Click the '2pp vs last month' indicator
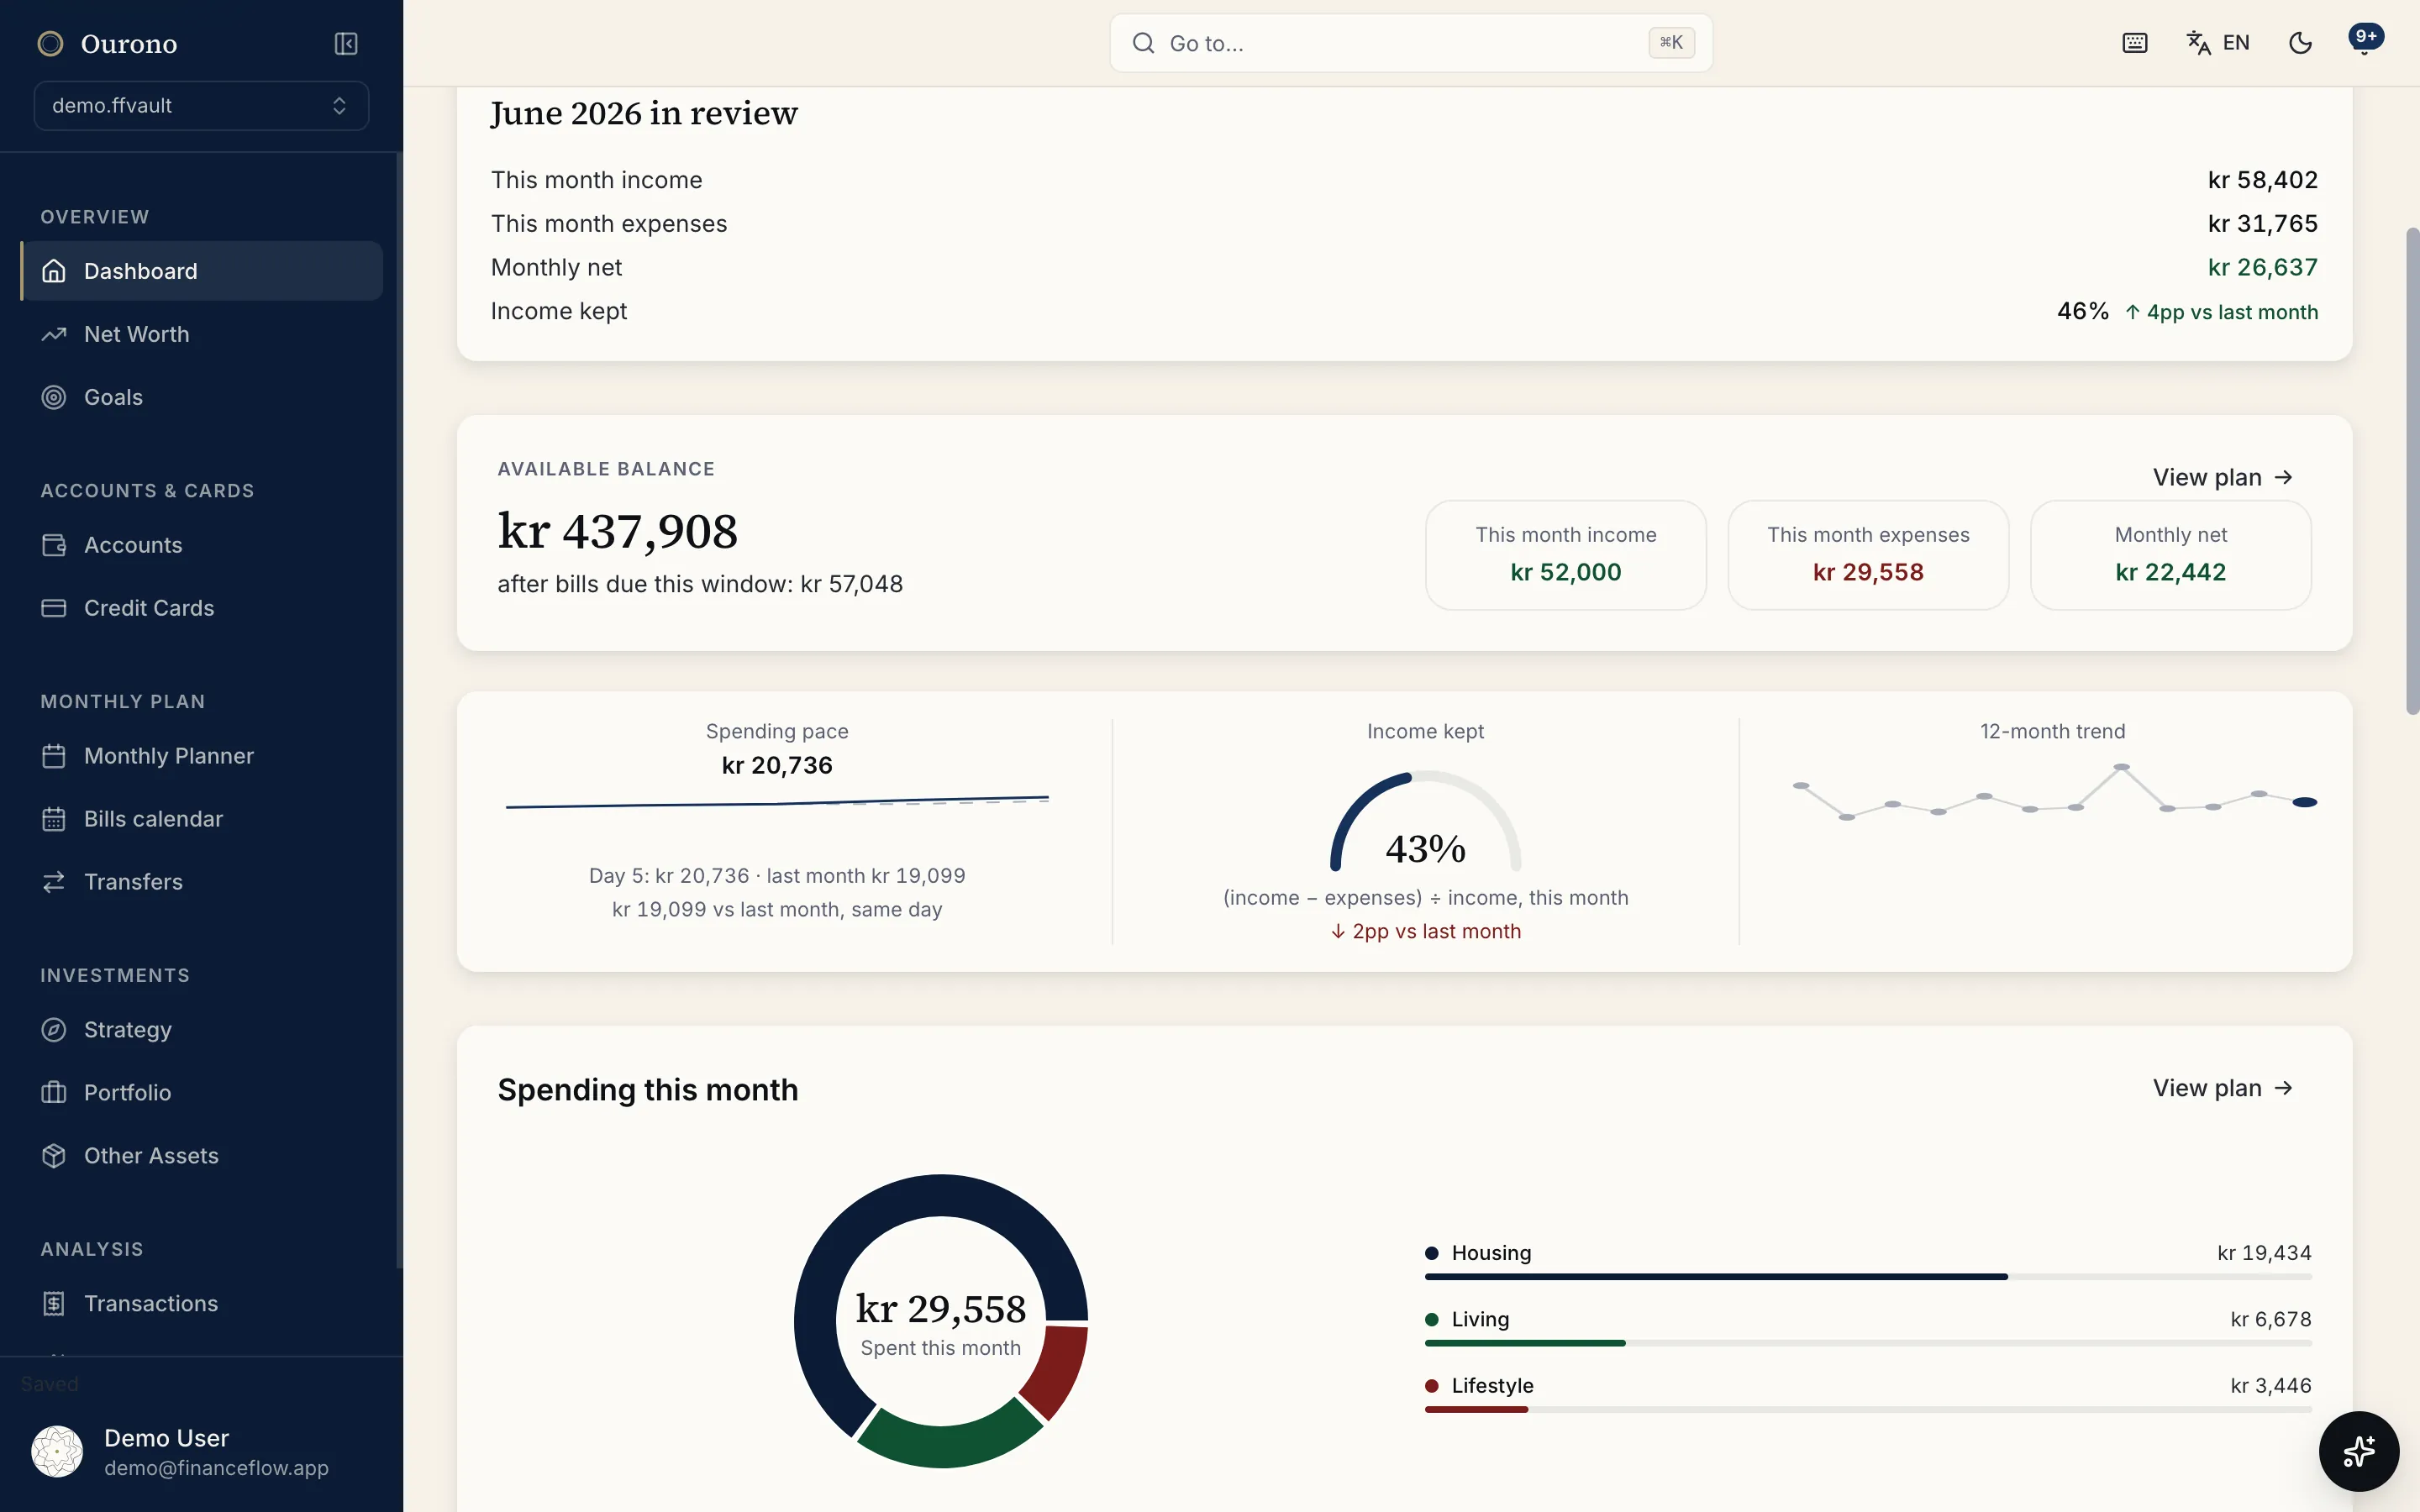 [1425, 931]
